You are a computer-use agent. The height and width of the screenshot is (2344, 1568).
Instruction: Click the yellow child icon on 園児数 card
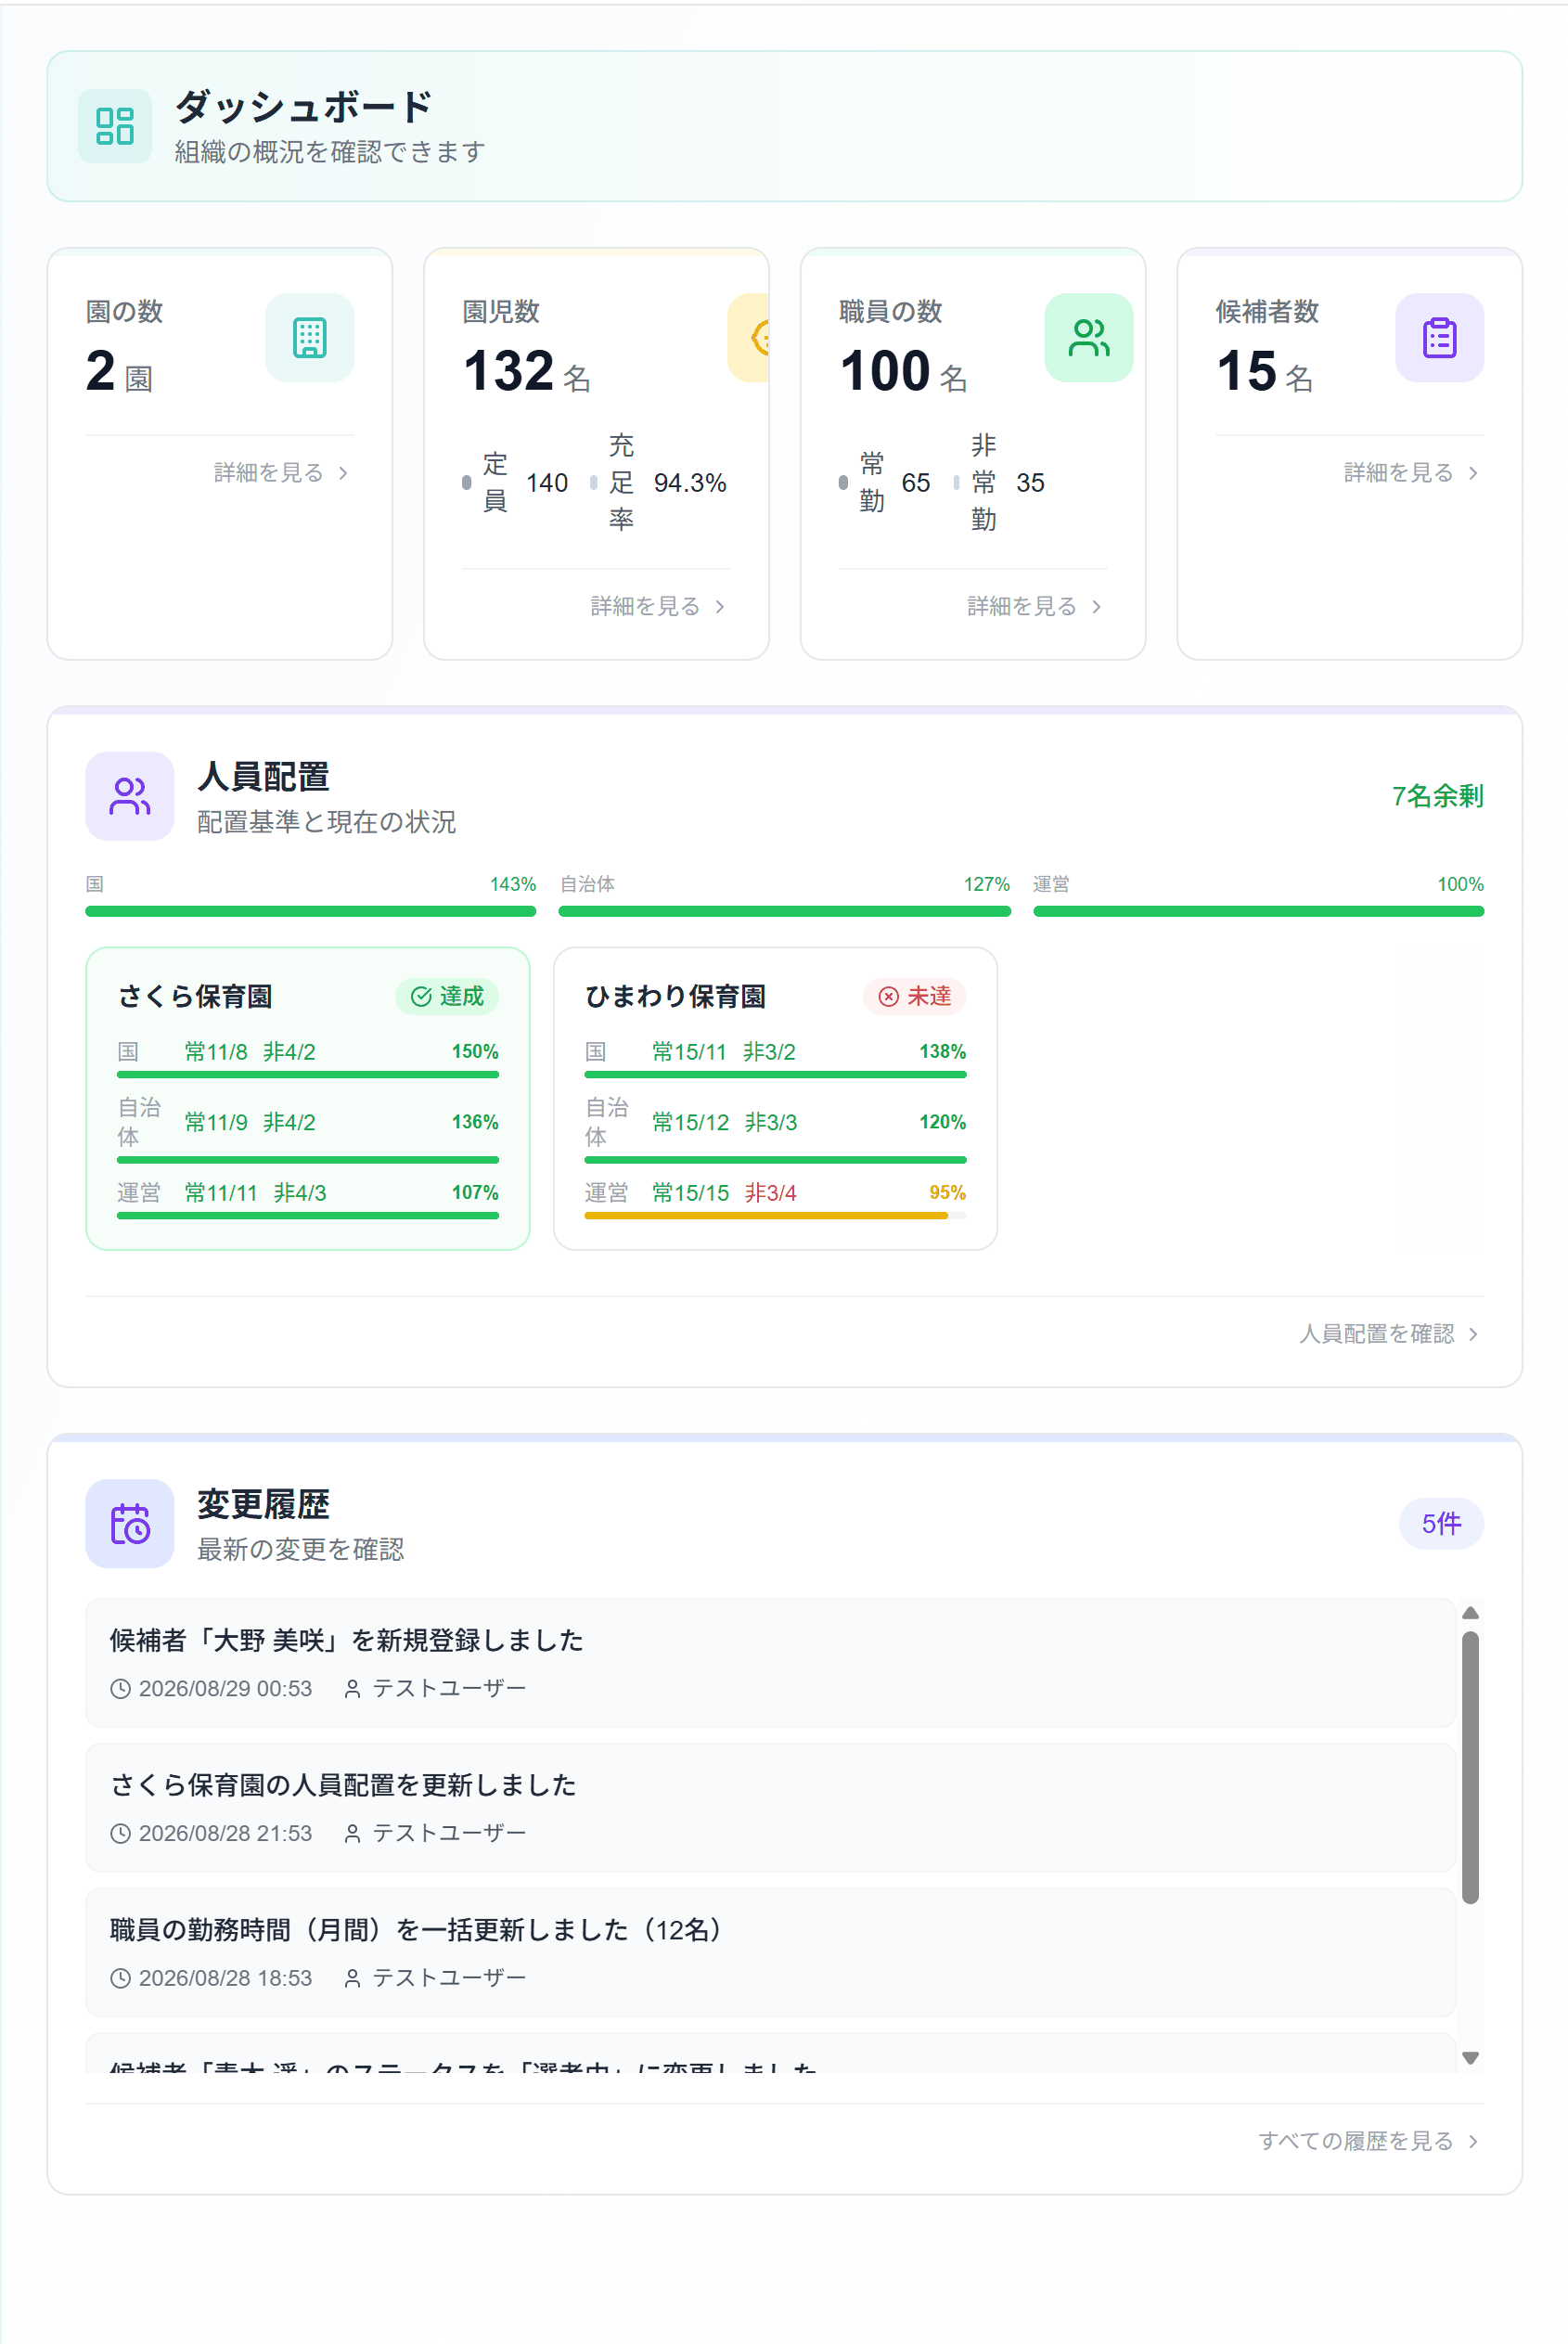[750, 337]
